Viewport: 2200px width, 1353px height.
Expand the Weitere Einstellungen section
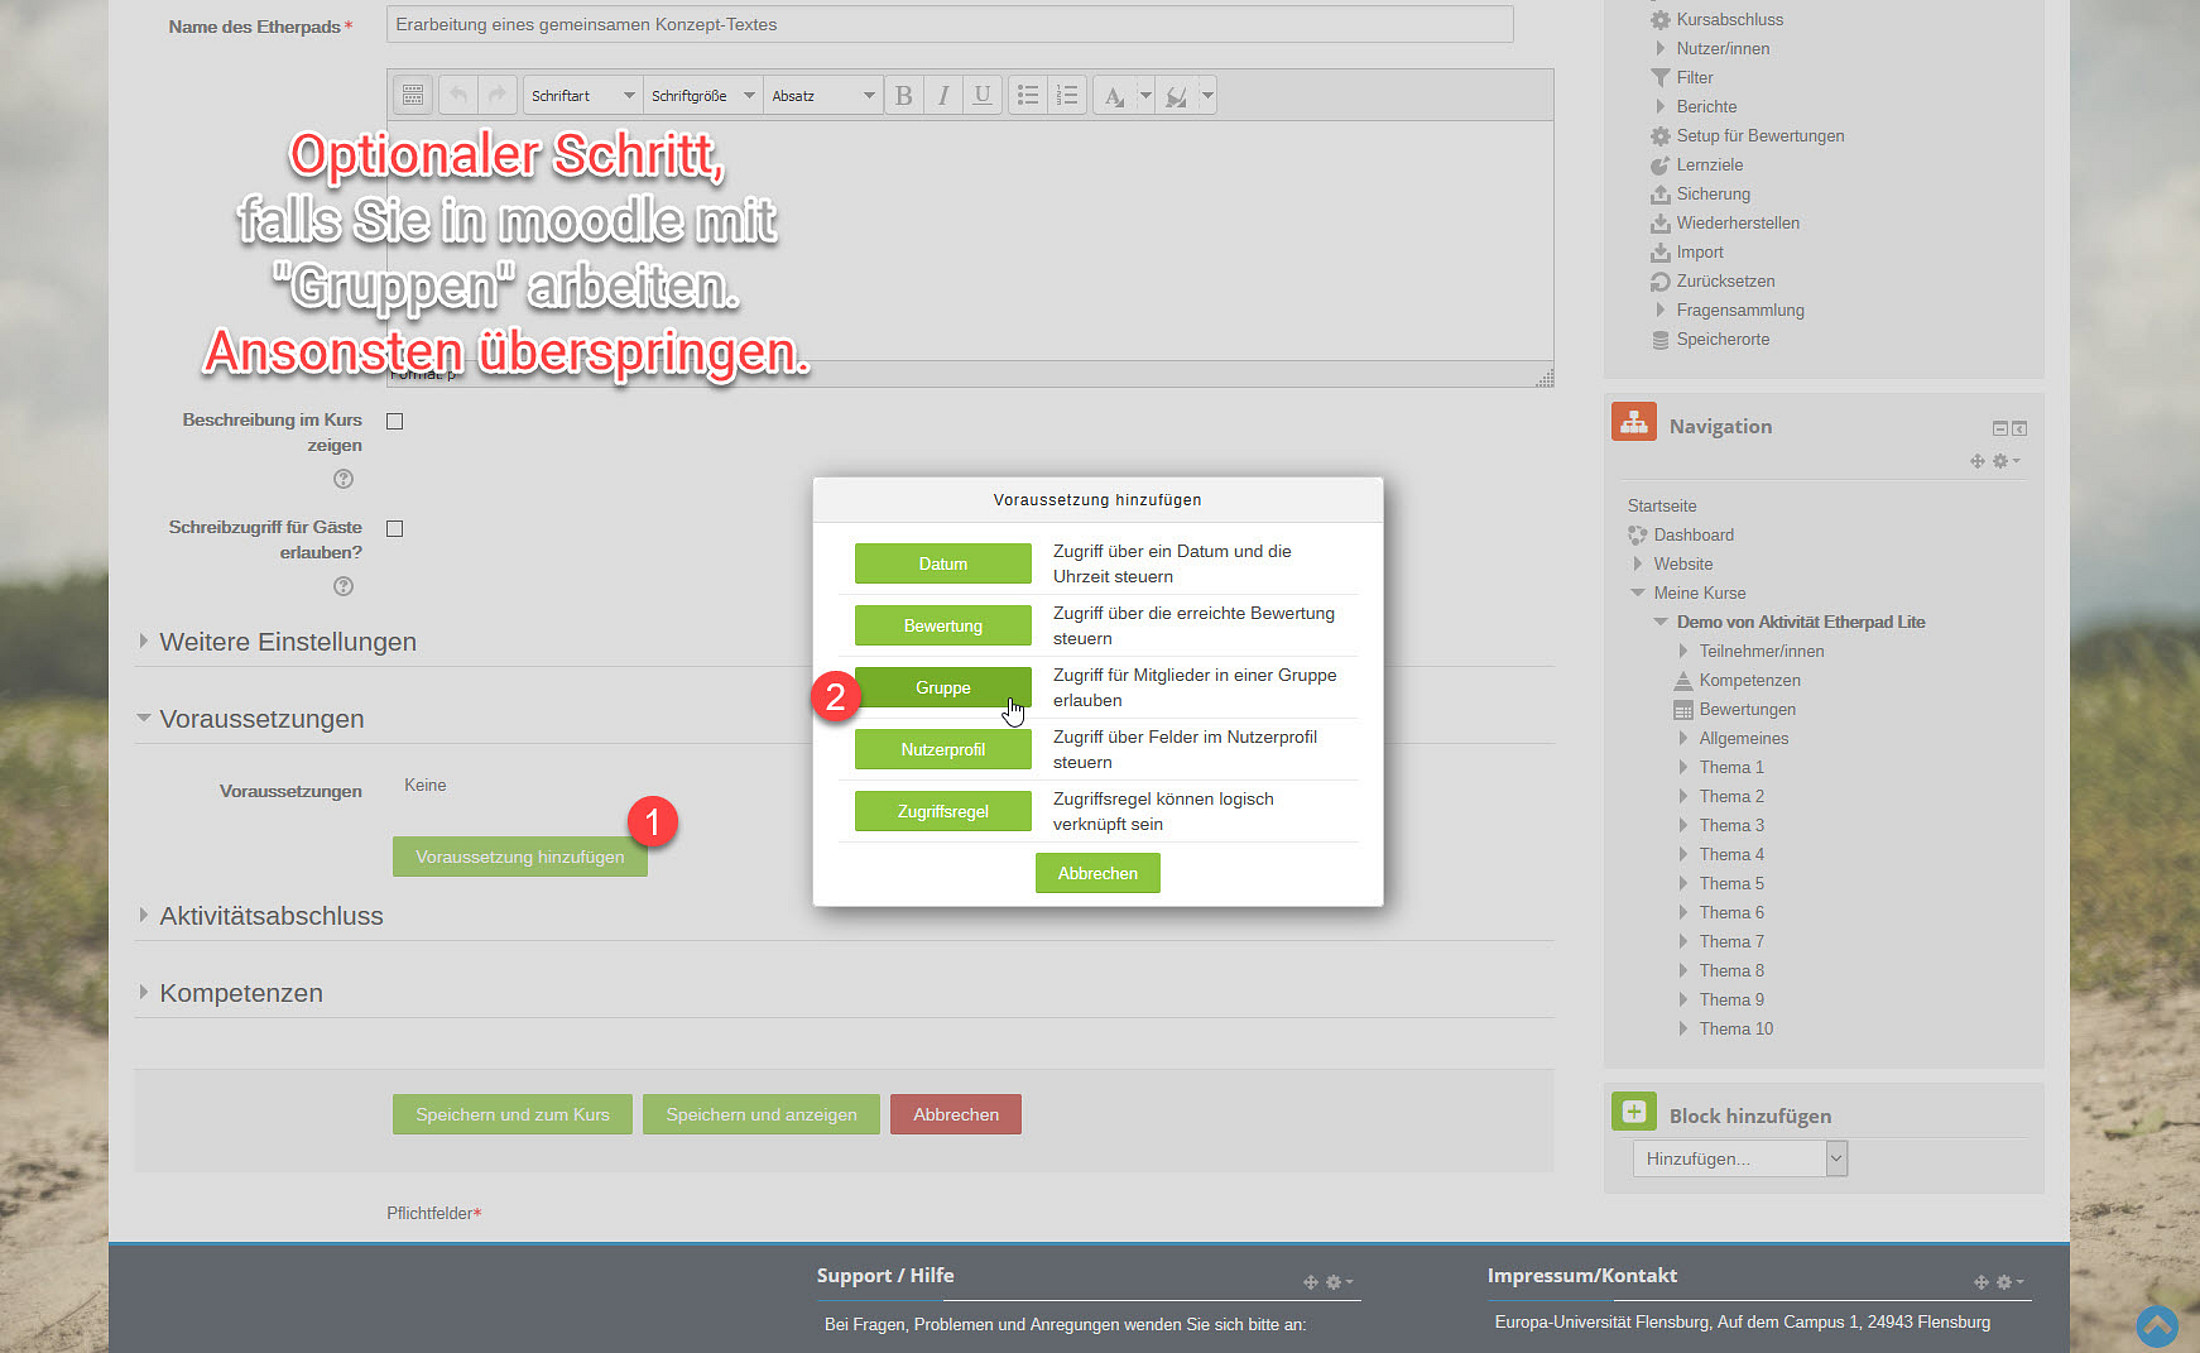pos(287,642)
